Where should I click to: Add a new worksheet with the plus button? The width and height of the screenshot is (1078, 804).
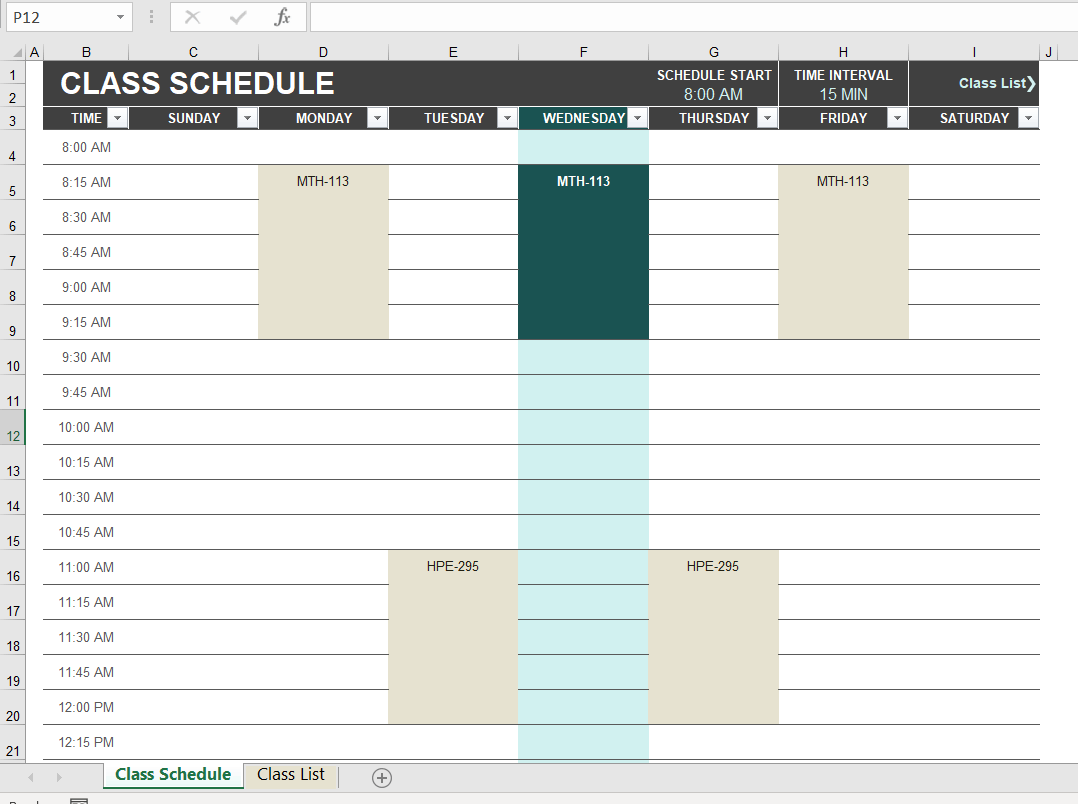tap(381, 776)
